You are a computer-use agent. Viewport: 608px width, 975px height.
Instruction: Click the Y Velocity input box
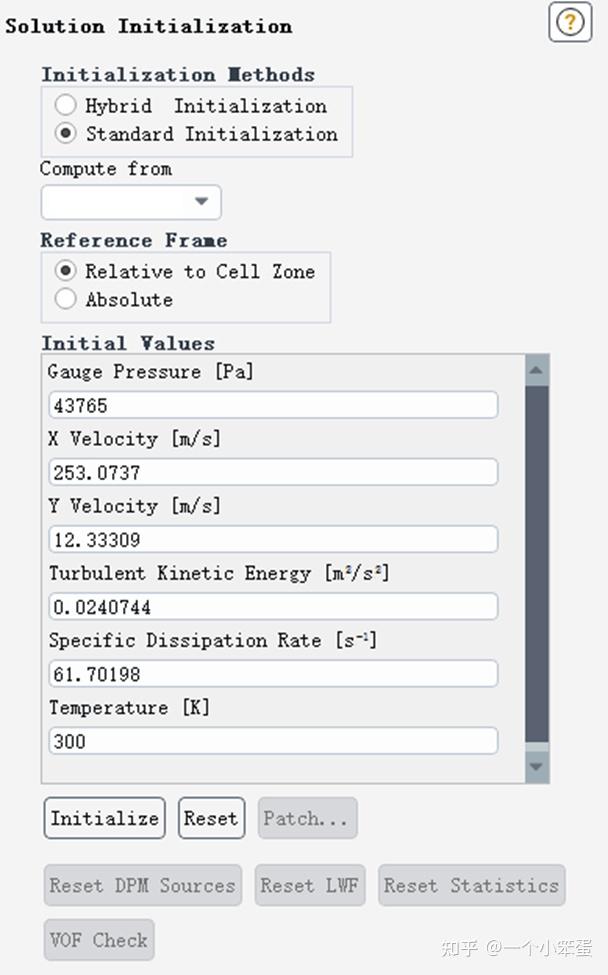(272, 539)
